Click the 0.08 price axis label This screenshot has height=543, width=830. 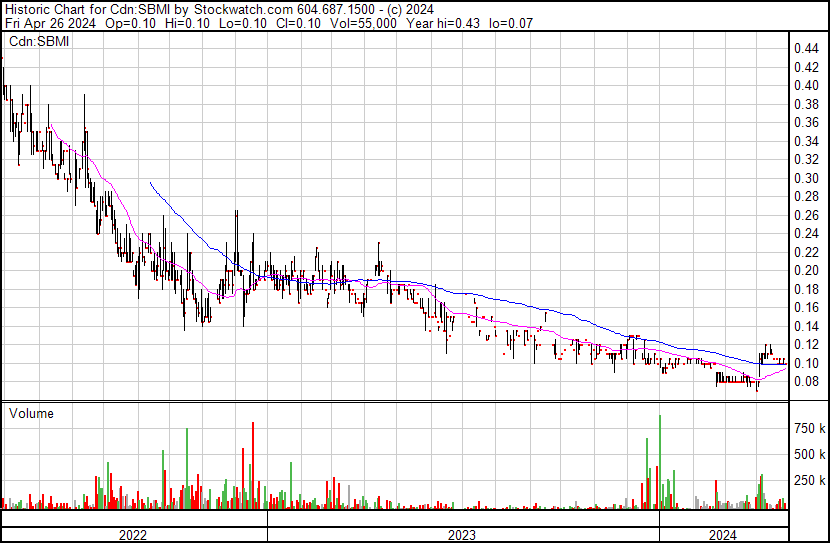[x=806, y=381]
